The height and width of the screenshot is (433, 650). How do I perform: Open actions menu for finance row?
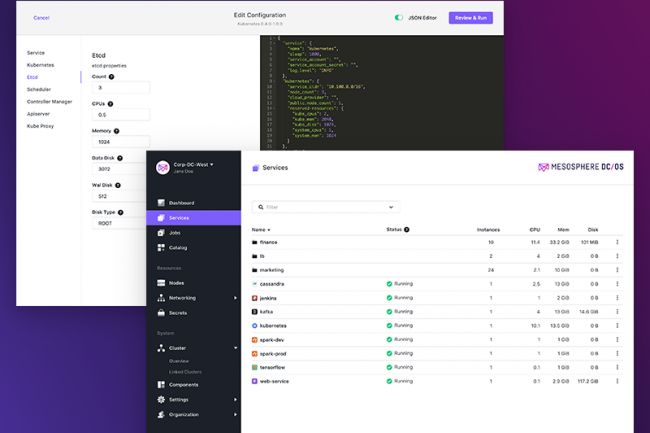click(617, 242)
